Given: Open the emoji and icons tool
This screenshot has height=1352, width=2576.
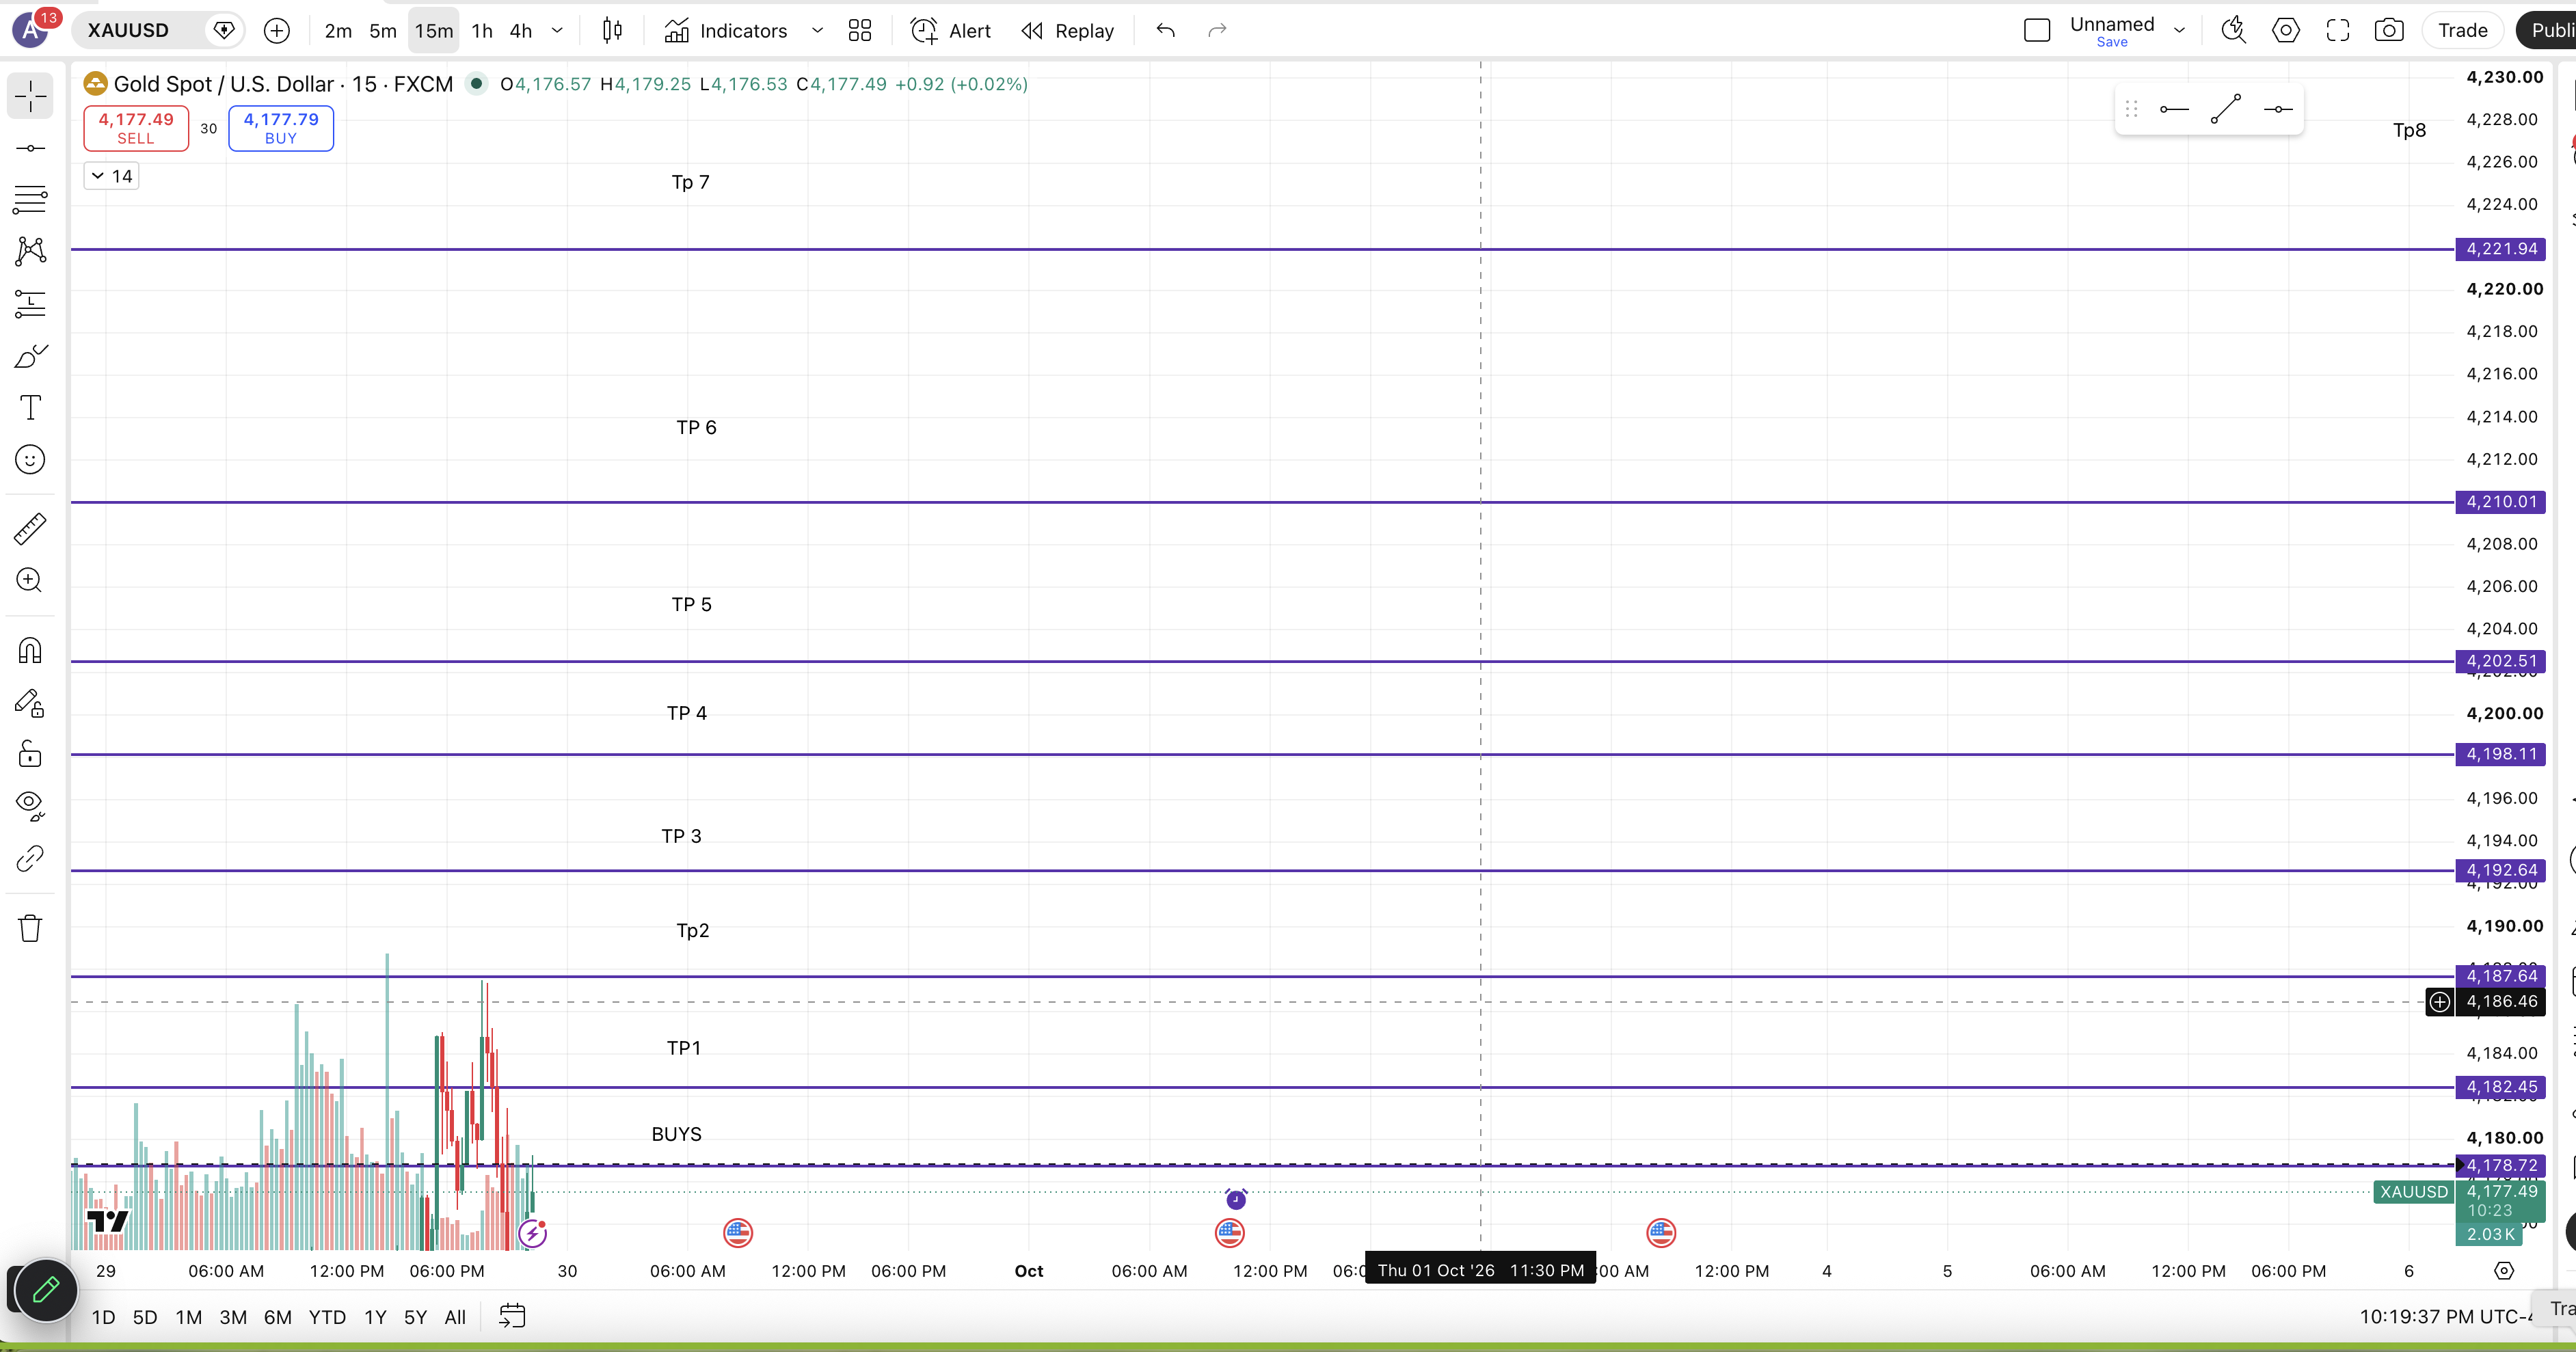Looking at the screenshot, I should tap(30, 460).
